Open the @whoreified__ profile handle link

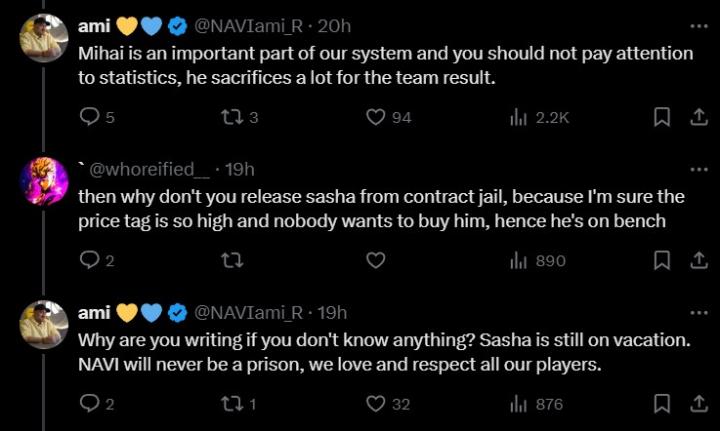[151, 169]
